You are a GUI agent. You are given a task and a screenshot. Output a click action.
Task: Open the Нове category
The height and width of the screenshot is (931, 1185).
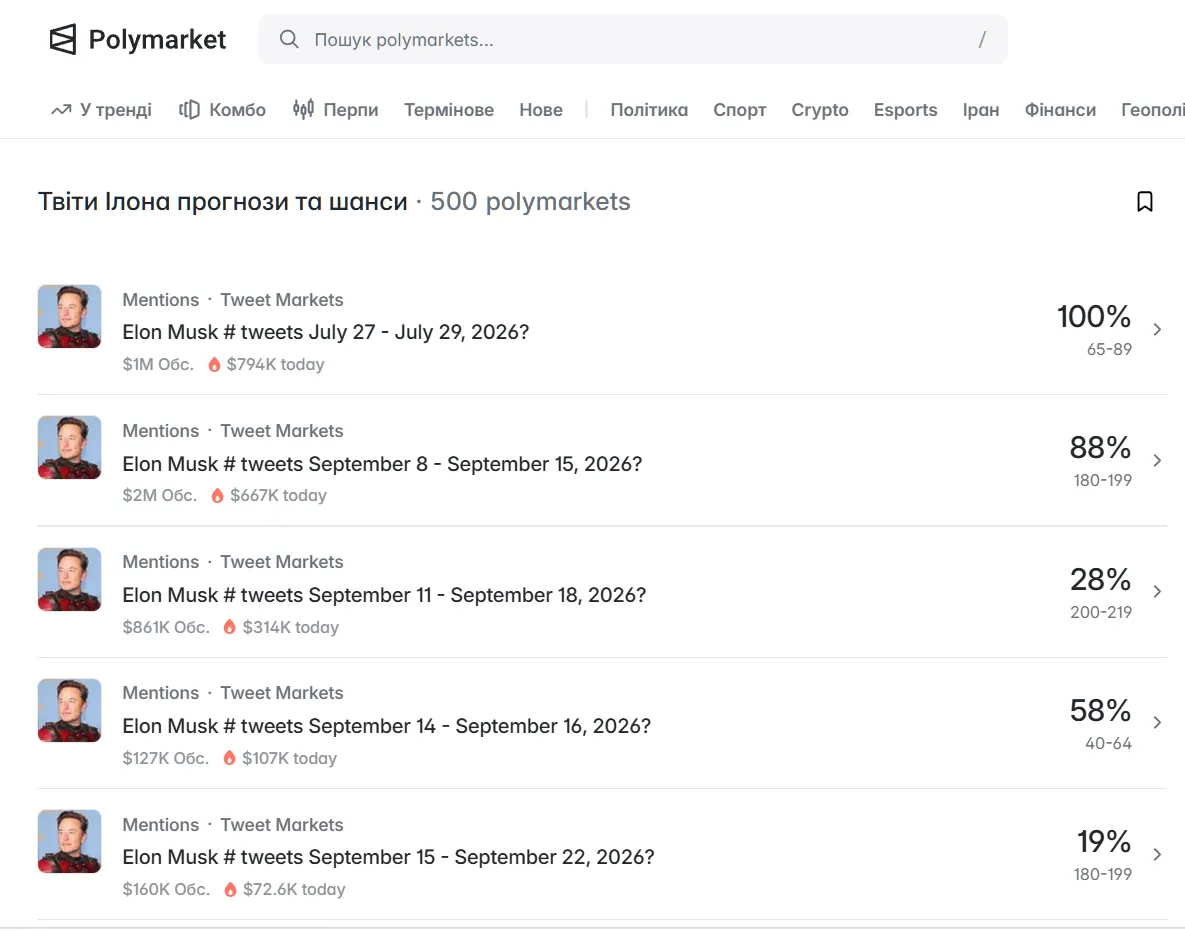(541, 110)
